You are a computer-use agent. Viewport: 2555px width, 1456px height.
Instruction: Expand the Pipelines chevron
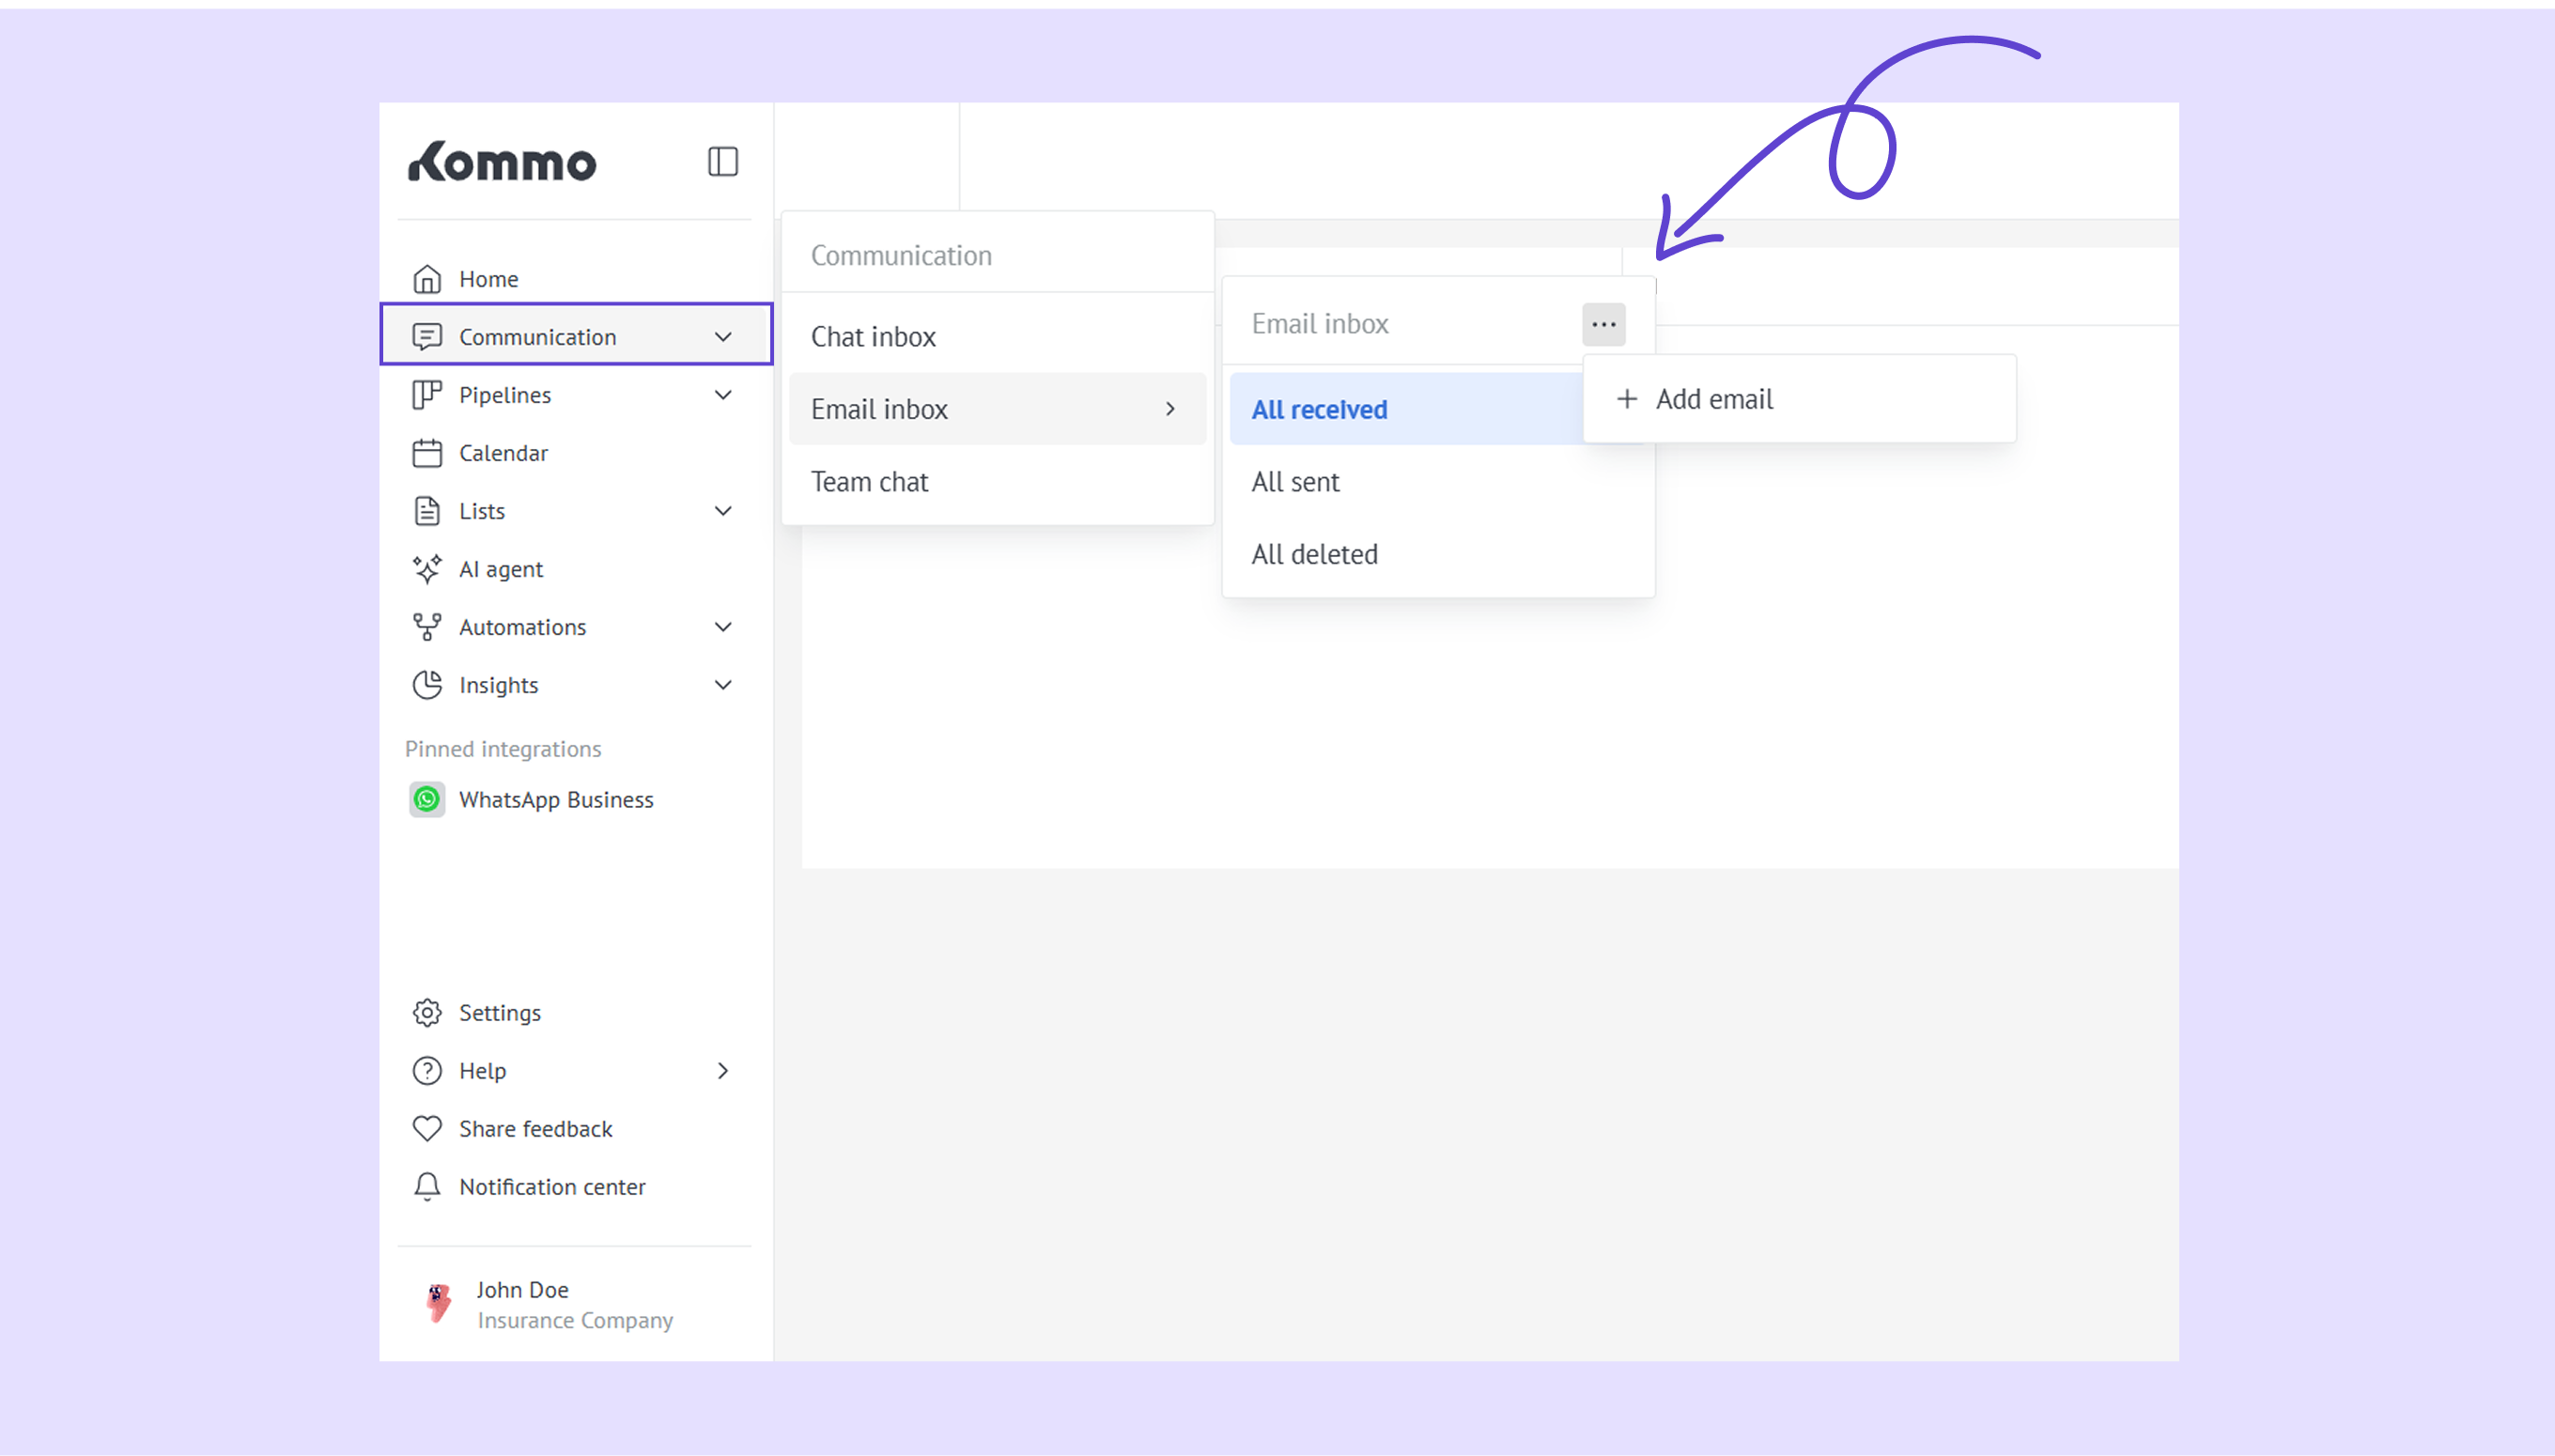click(722, 395)
